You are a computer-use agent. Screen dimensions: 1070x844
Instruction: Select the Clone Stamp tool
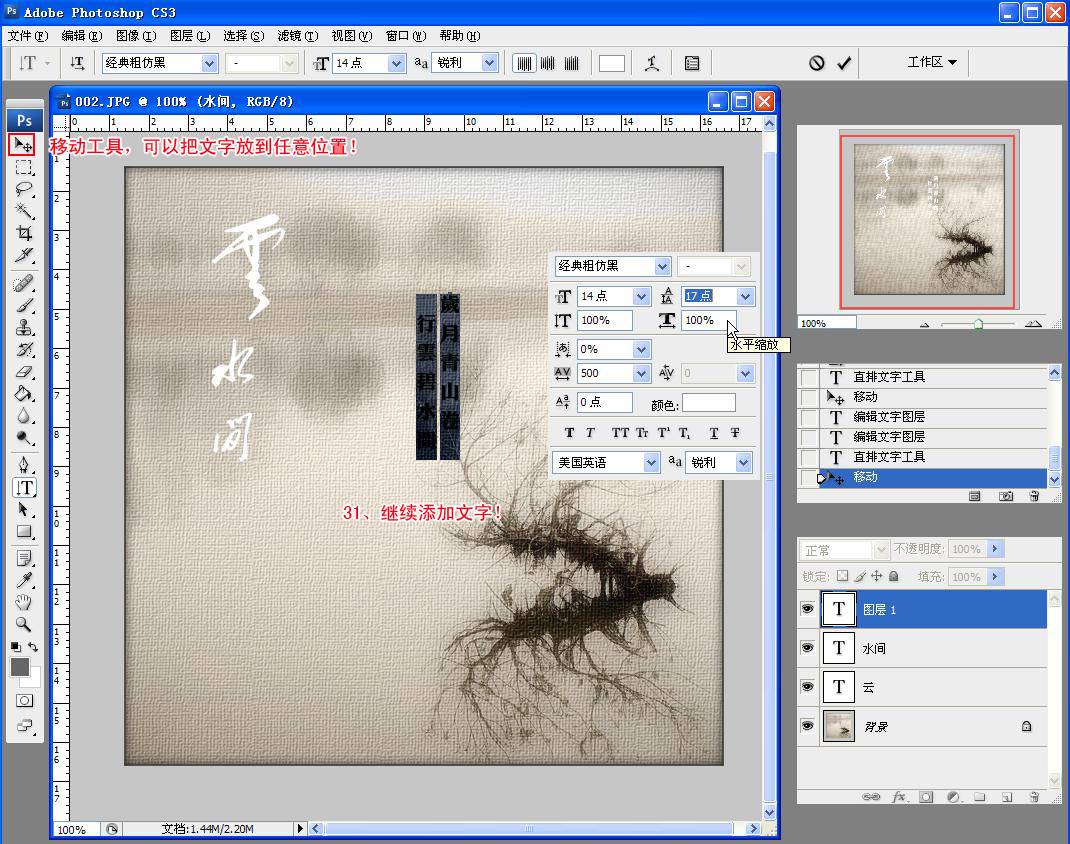24,327
